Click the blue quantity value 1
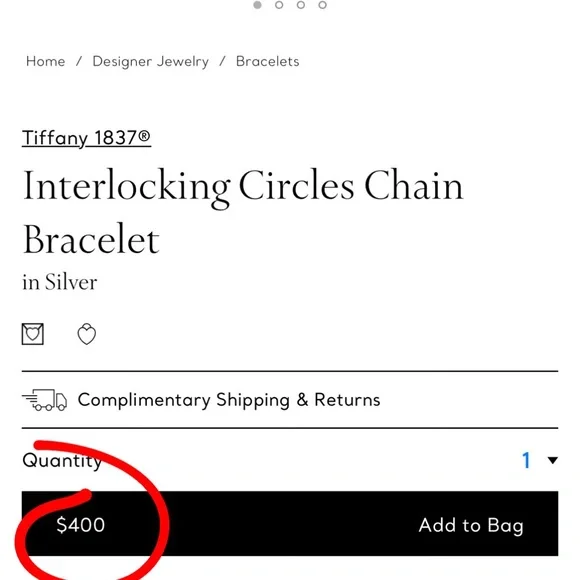The width and height of the screenshot is (580, 580). coord(526,461)
